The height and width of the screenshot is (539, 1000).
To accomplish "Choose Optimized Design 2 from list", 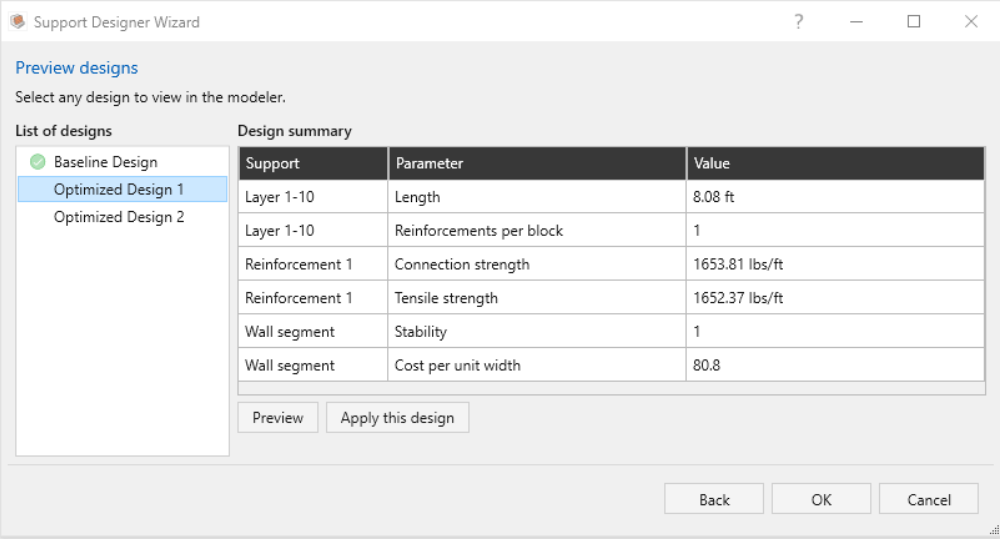I will pos(118,217).
